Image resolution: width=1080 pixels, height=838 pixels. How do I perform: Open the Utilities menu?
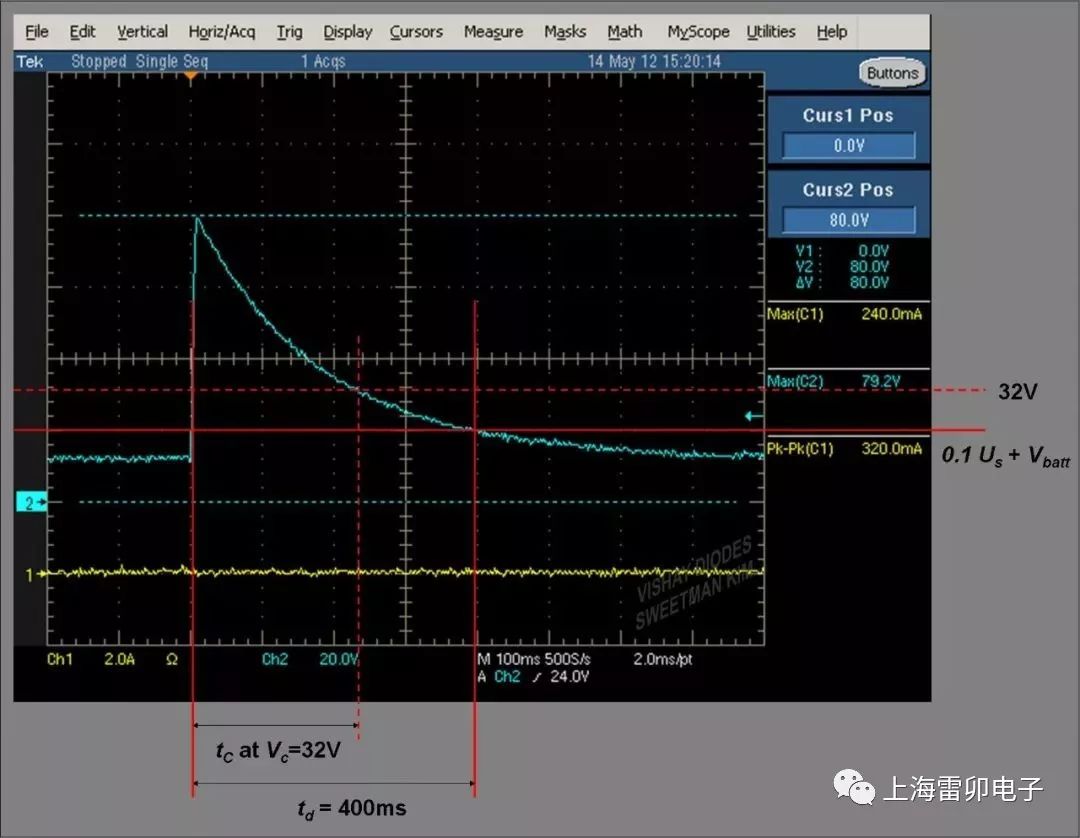tap(771, 32)
